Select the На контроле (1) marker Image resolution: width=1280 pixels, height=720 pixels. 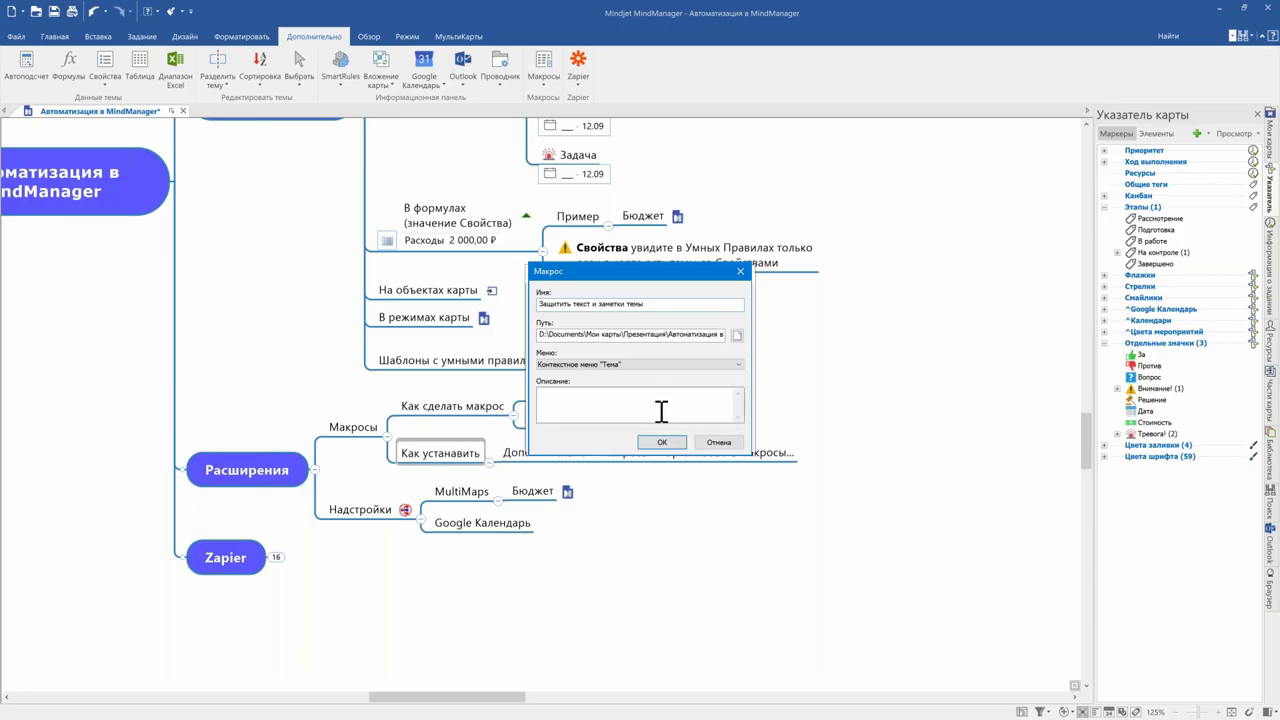(x=1163, y=253)
